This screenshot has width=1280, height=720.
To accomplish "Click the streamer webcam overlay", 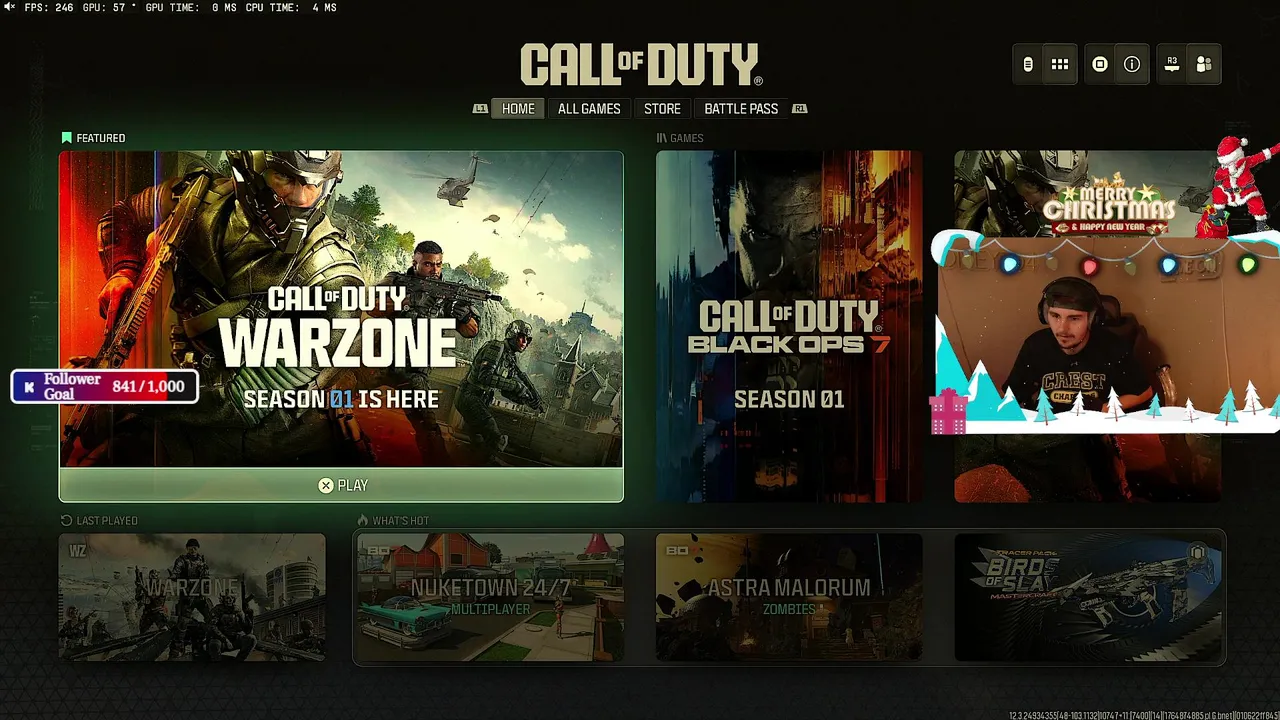I will [x=1108, y=333].
